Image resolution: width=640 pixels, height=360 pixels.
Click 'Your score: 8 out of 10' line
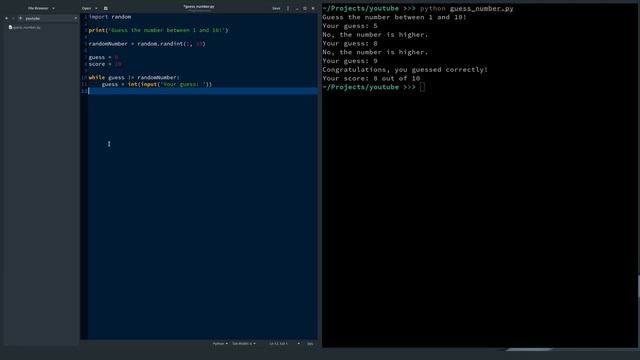[x=371, y=78]
